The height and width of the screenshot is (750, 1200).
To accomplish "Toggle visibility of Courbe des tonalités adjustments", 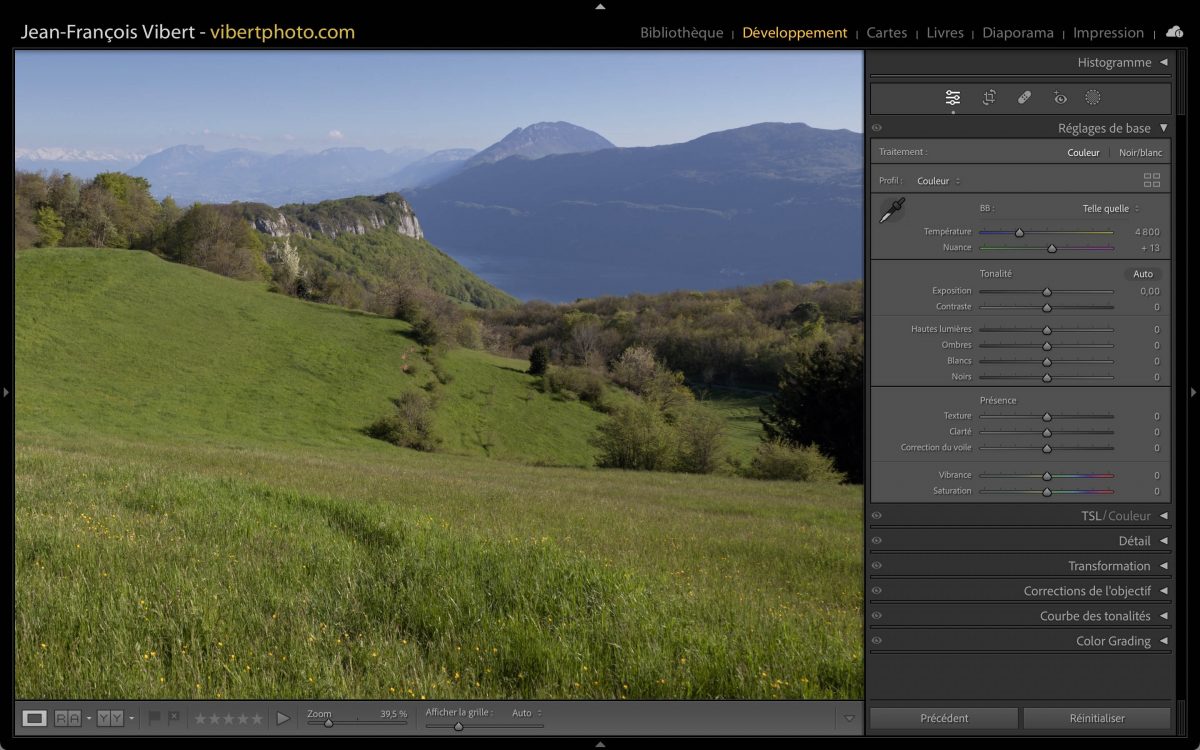I will point(877,616).
